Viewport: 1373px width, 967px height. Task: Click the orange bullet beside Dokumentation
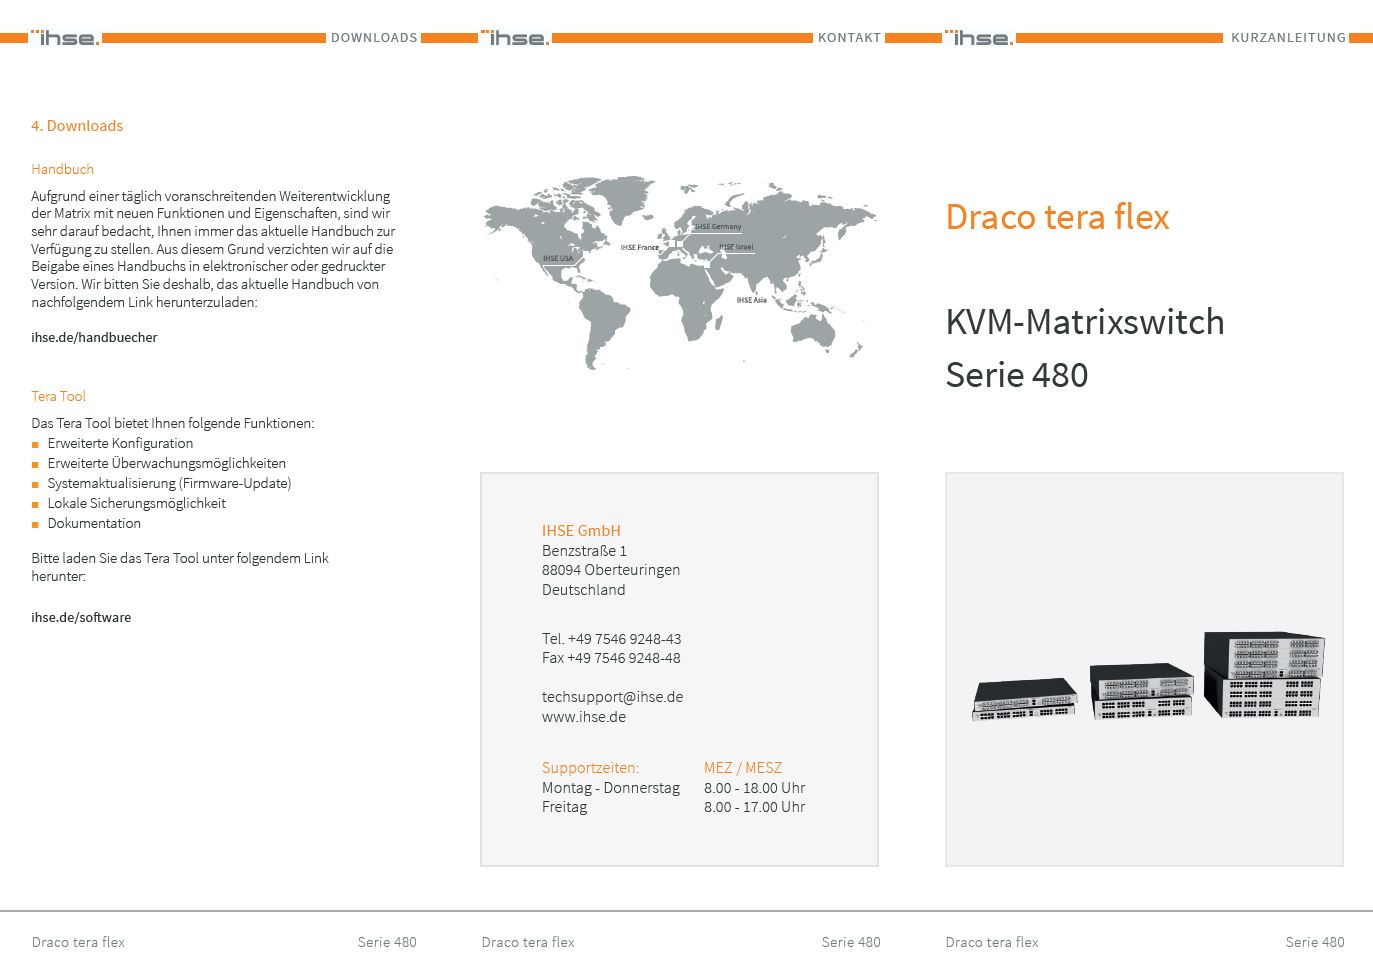point(36,524)
